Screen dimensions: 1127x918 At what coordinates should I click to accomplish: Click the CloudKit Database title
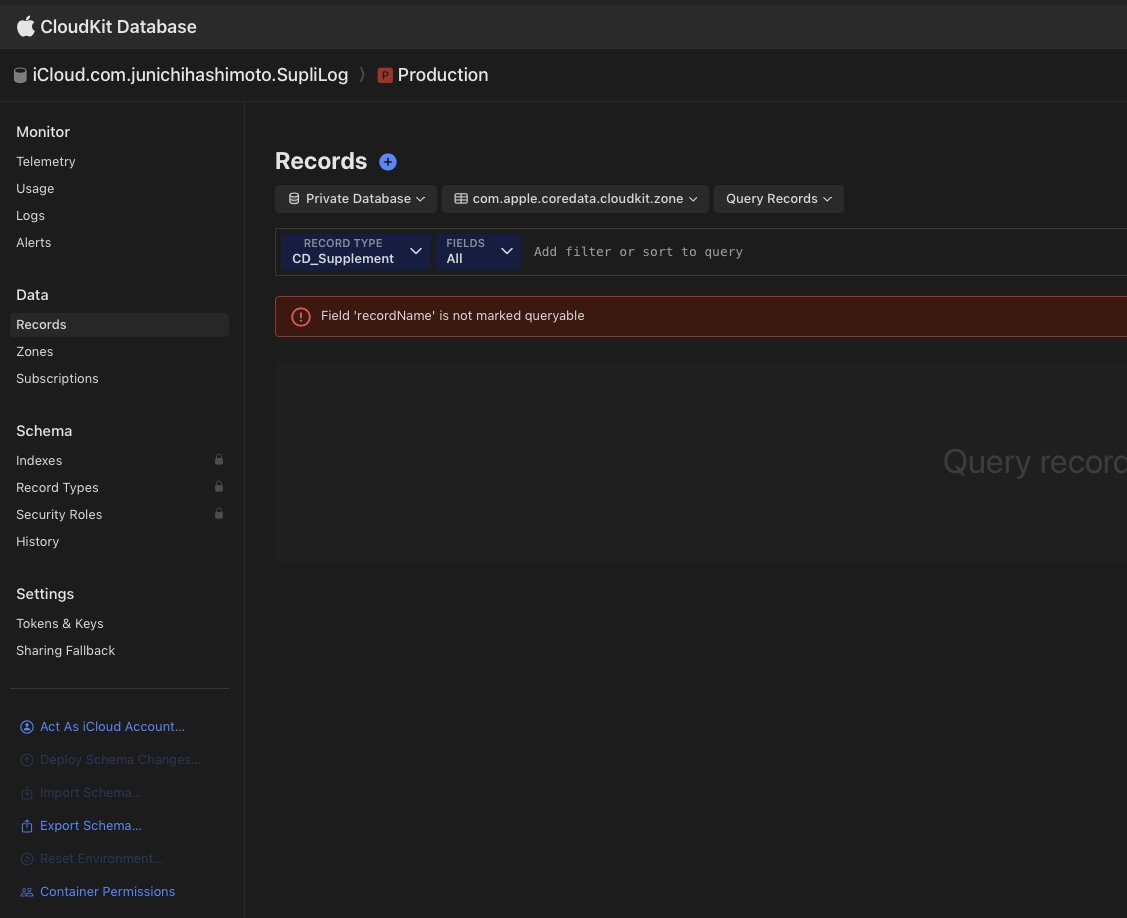[119, 27]
